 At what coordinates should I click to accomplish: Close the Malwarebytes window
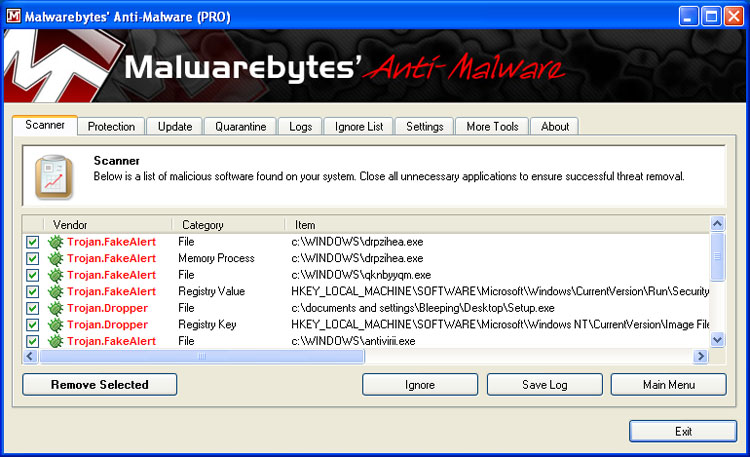[734, 17]
